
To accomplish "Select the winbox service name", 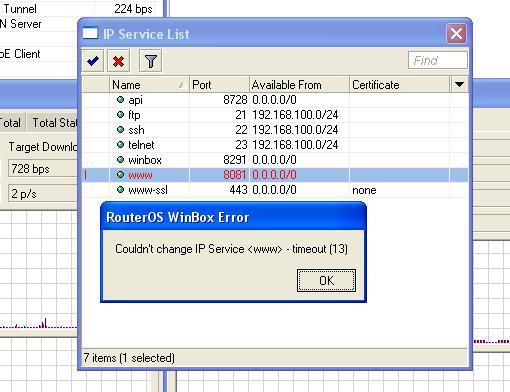I will [x=145, y=160].
